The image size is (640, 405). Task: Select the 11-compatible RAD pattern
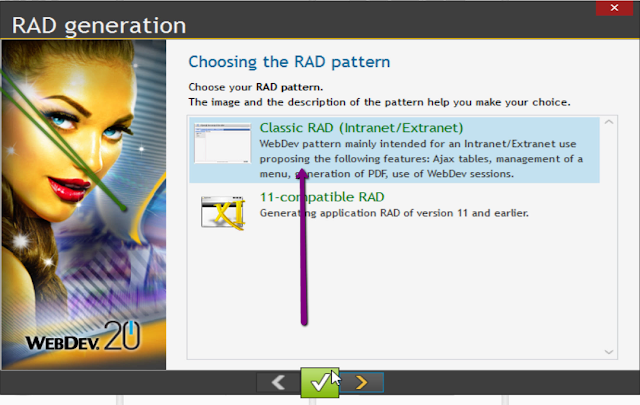[394, 211]
